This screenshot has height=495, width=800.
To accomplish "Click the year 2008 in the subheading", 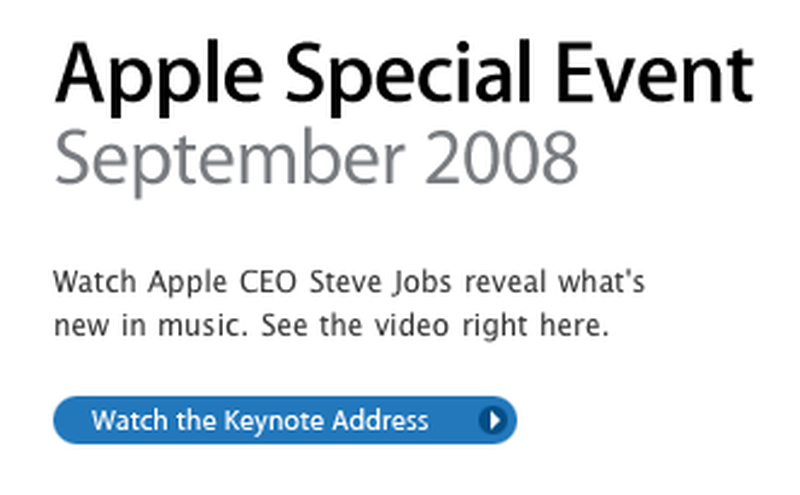I will coord(502,158).
